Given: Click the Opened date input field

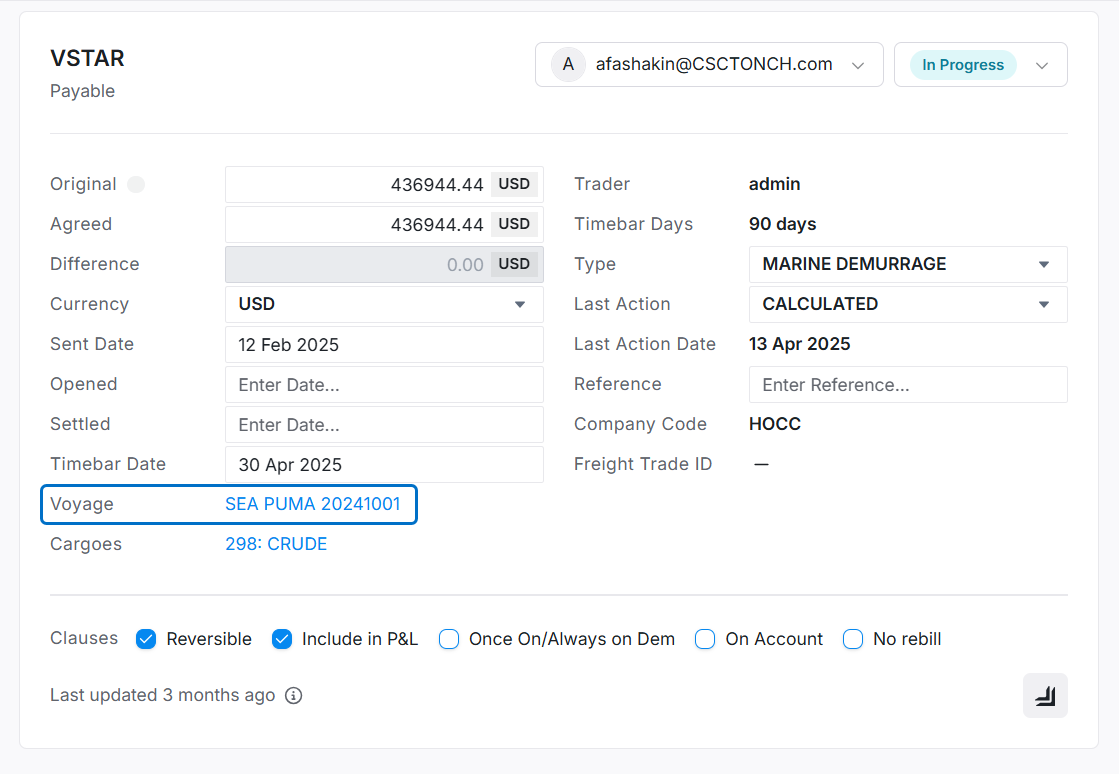Looking at the screenshot, I should point(384,385).
